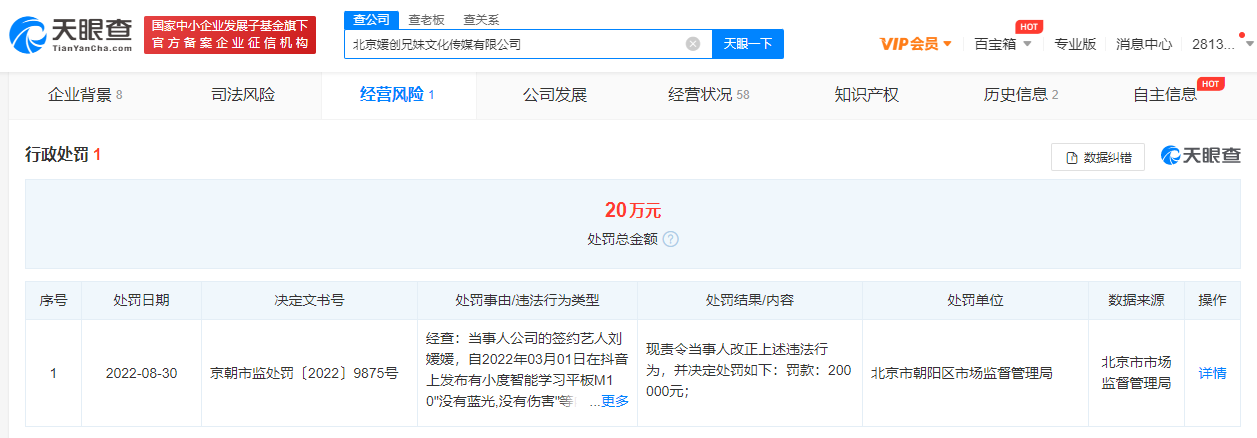This screenshot has height=438, width=1257.
Task: Click the 数据纠错 button
Action: coord(1098,157)
